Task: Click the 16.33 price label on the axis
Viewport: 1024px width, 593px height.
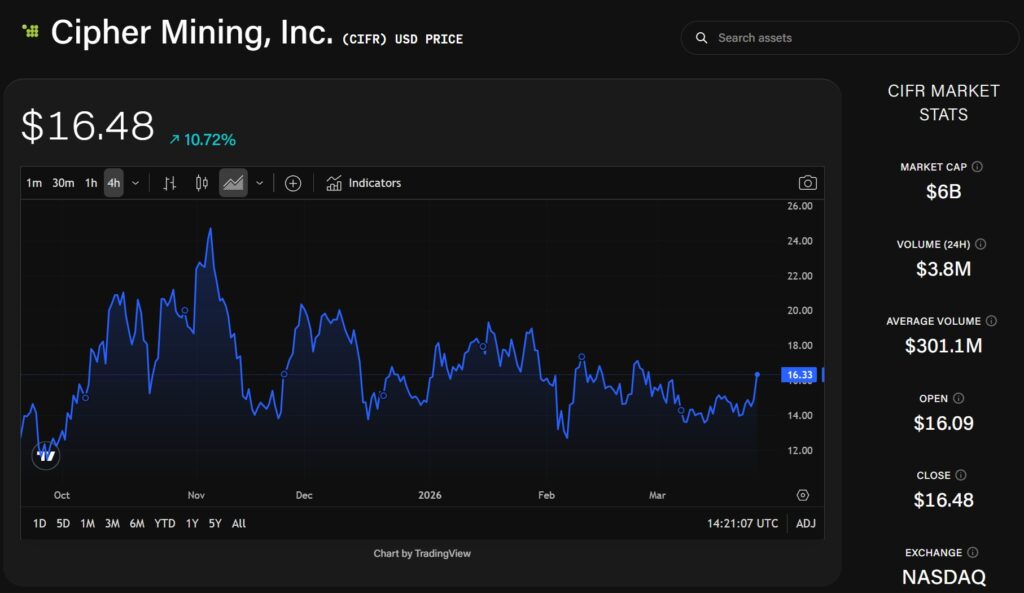Action: pyautogui.click(x=799, y=373)
